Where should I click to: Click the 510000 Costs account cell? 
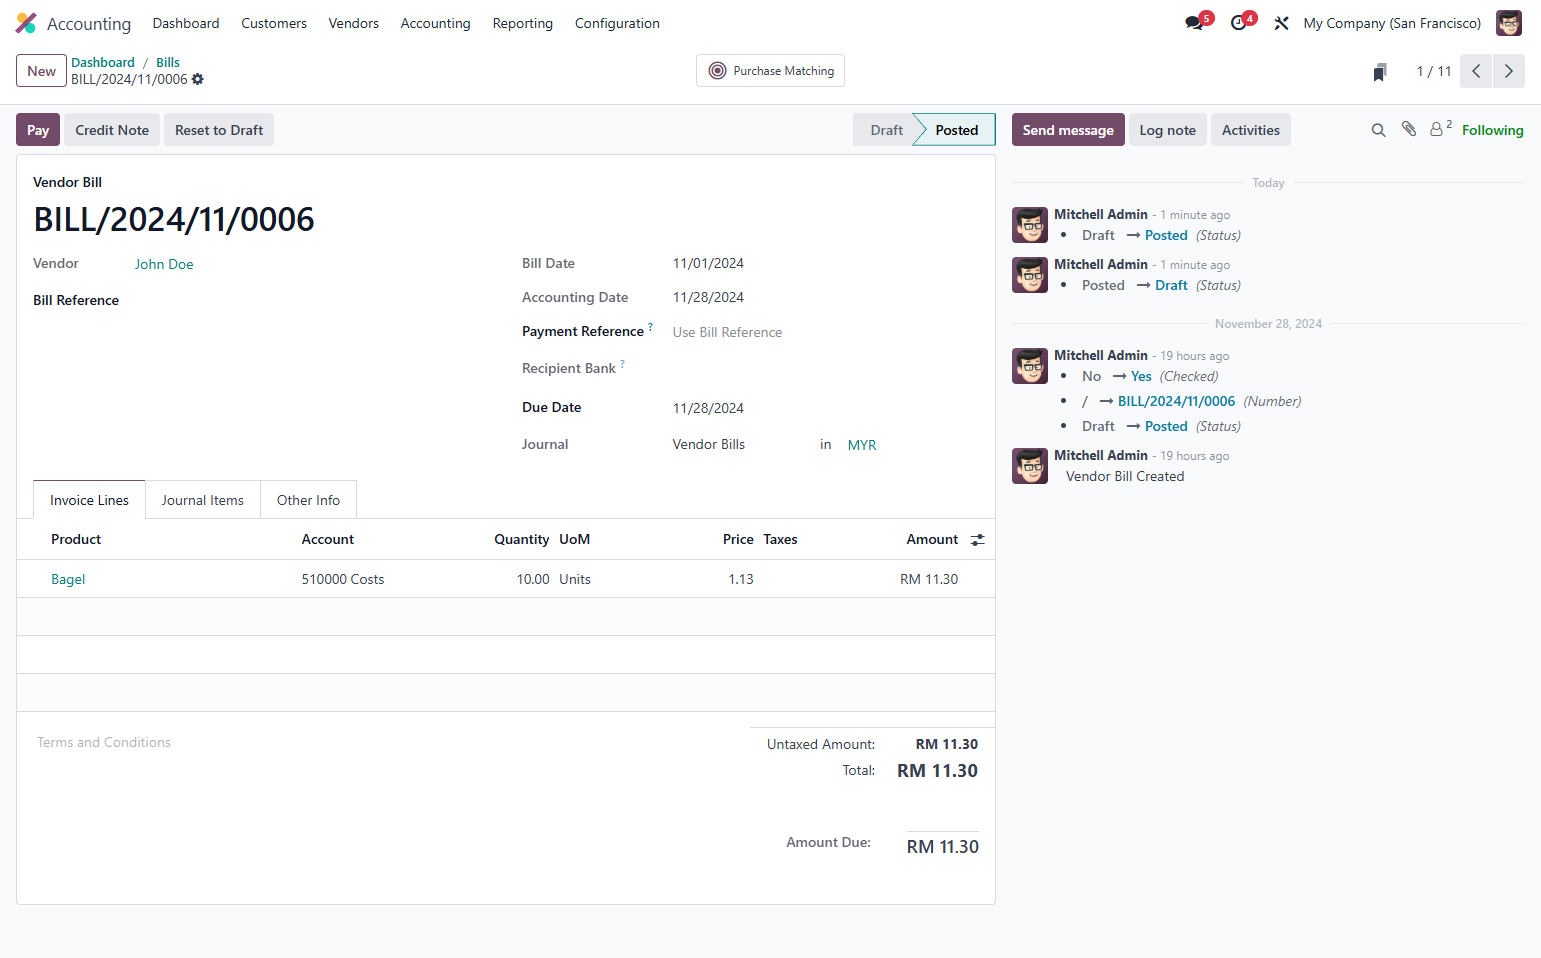coord(390,579)
